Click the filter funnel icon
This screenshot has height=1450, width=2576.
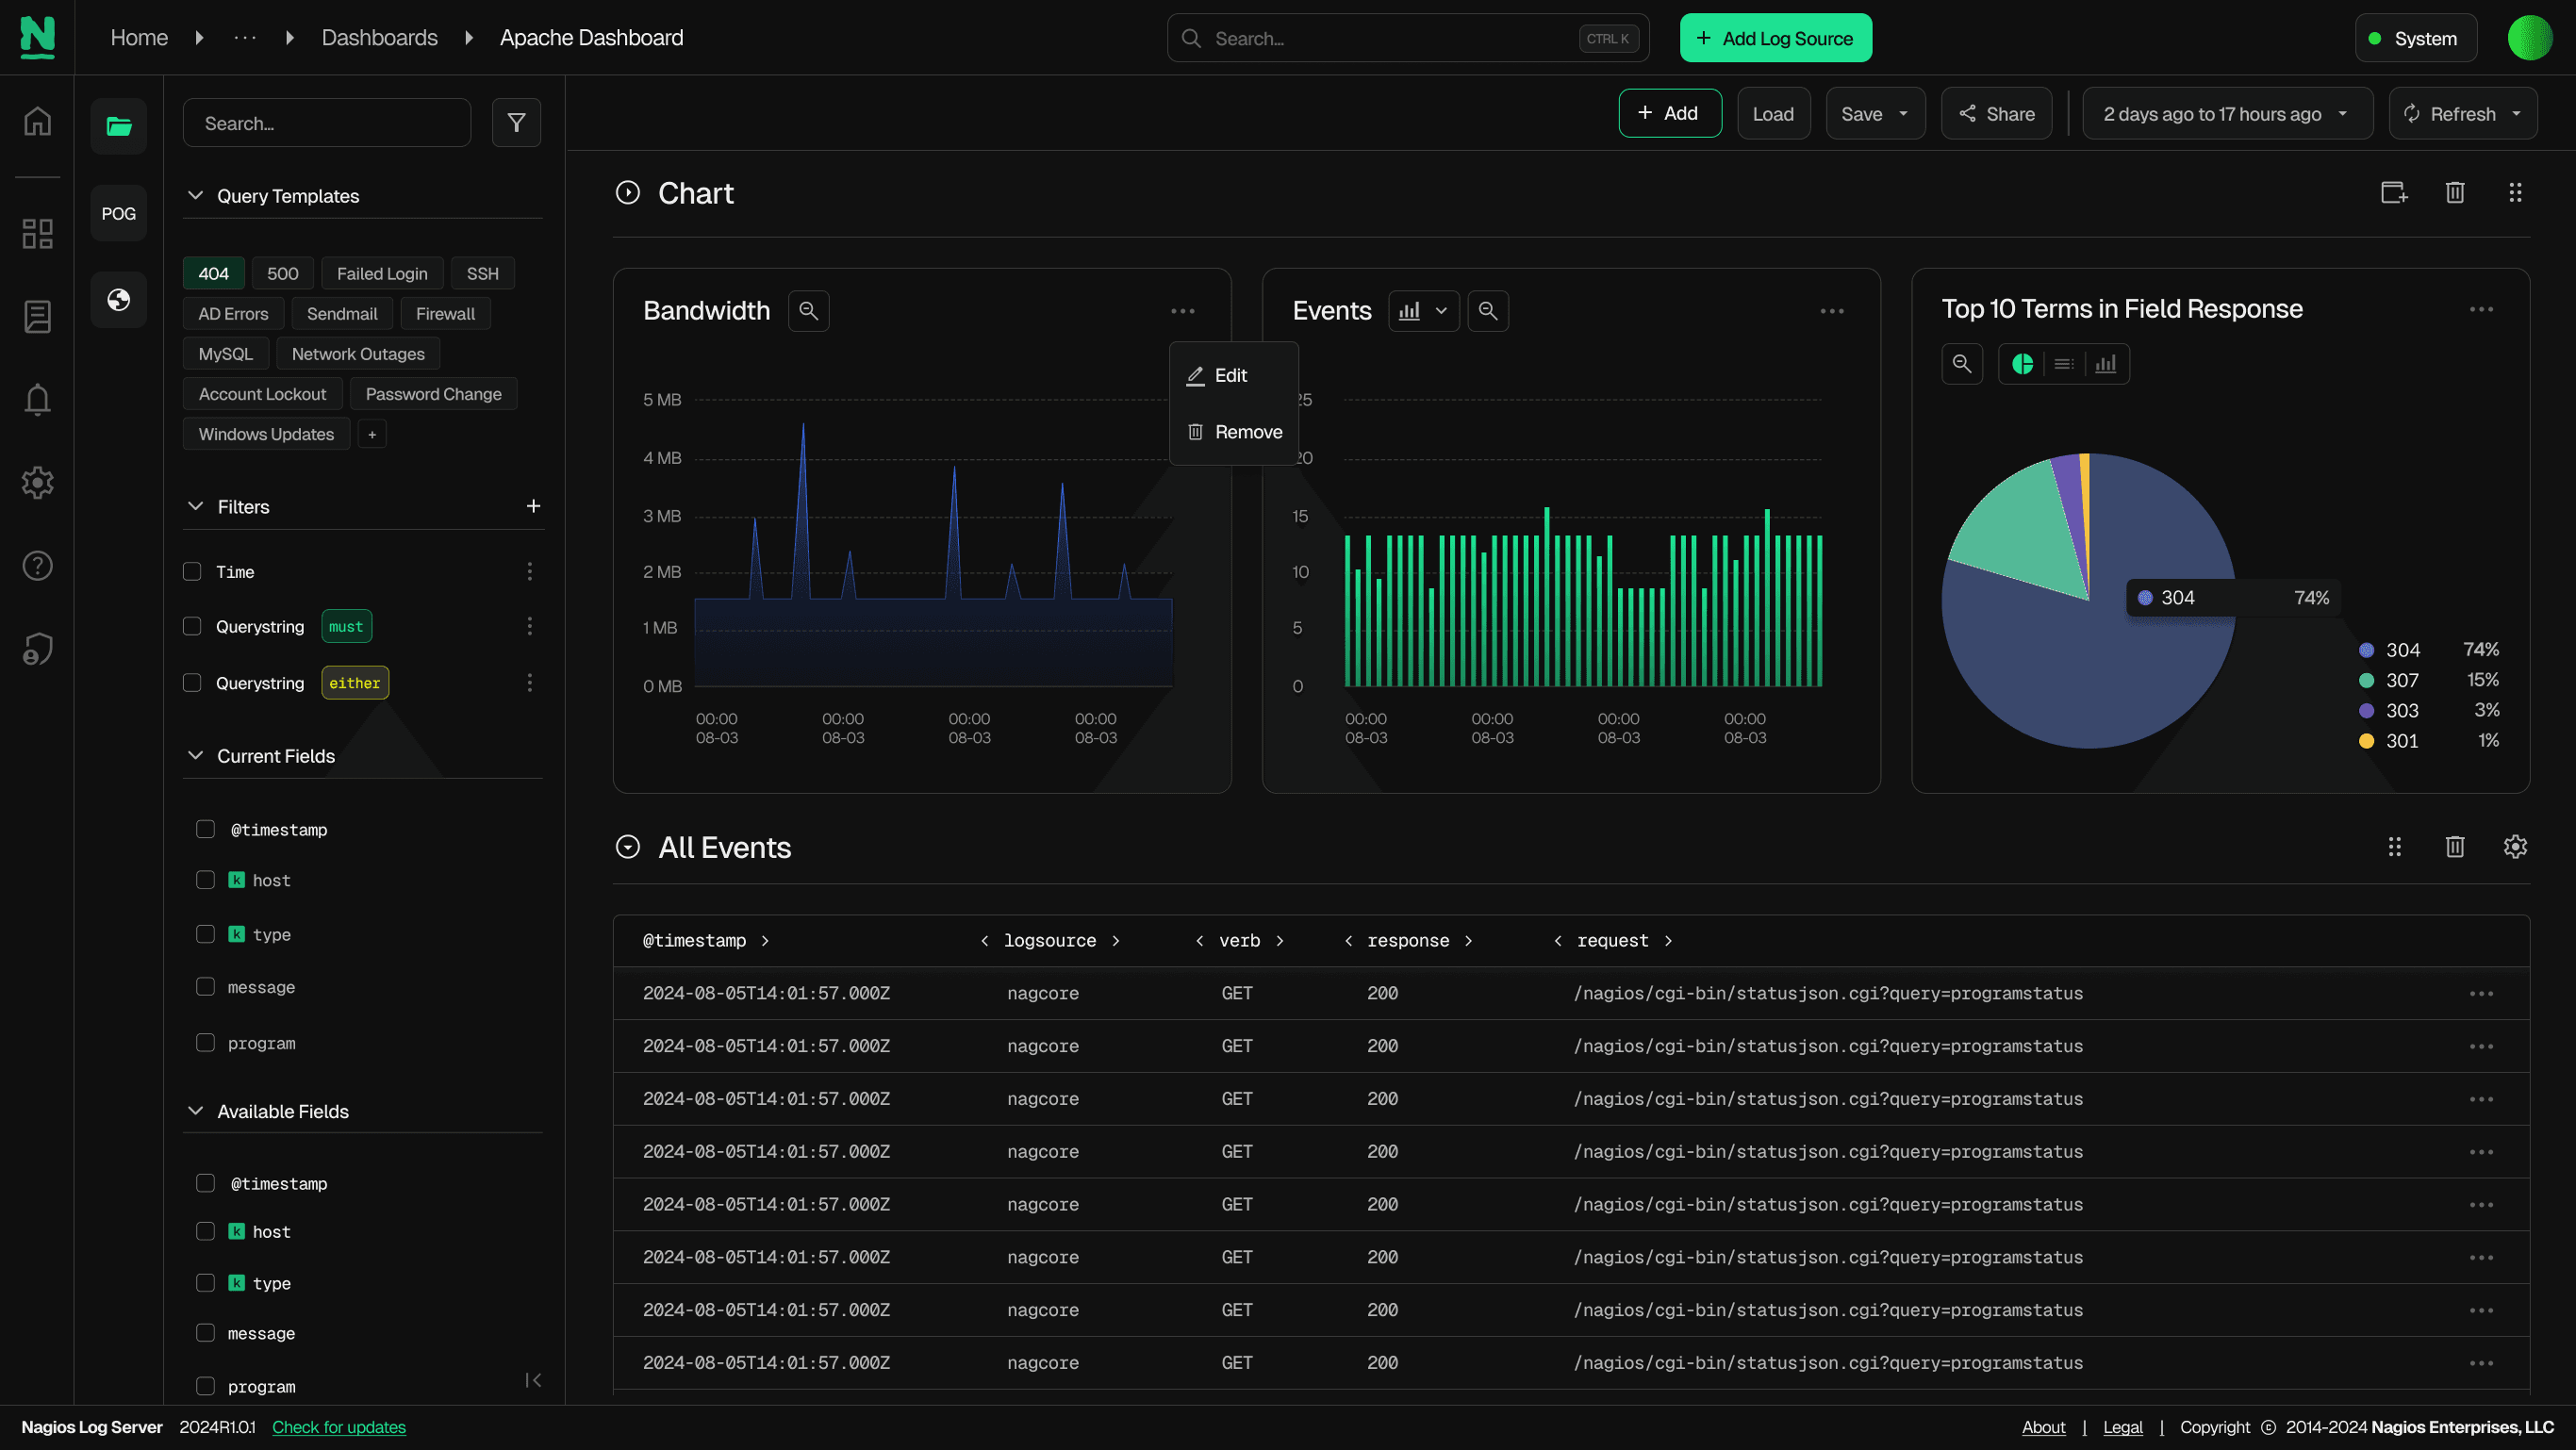coord(516,122)
